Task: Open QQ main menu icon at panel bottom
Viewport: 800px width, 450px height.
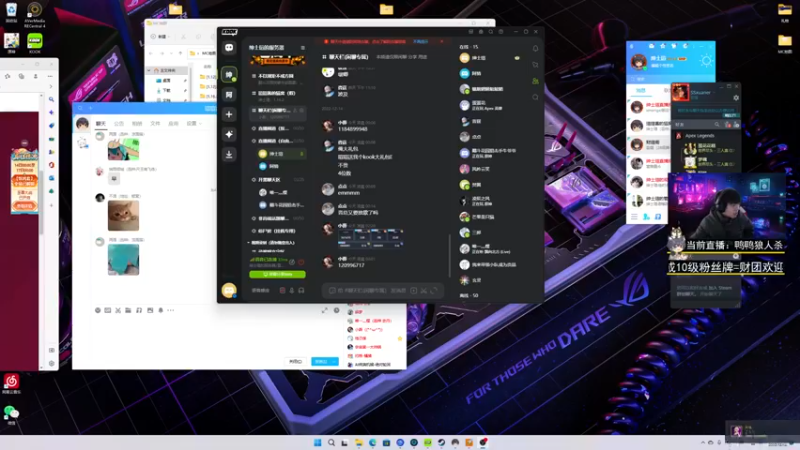Action: point(634,217)
